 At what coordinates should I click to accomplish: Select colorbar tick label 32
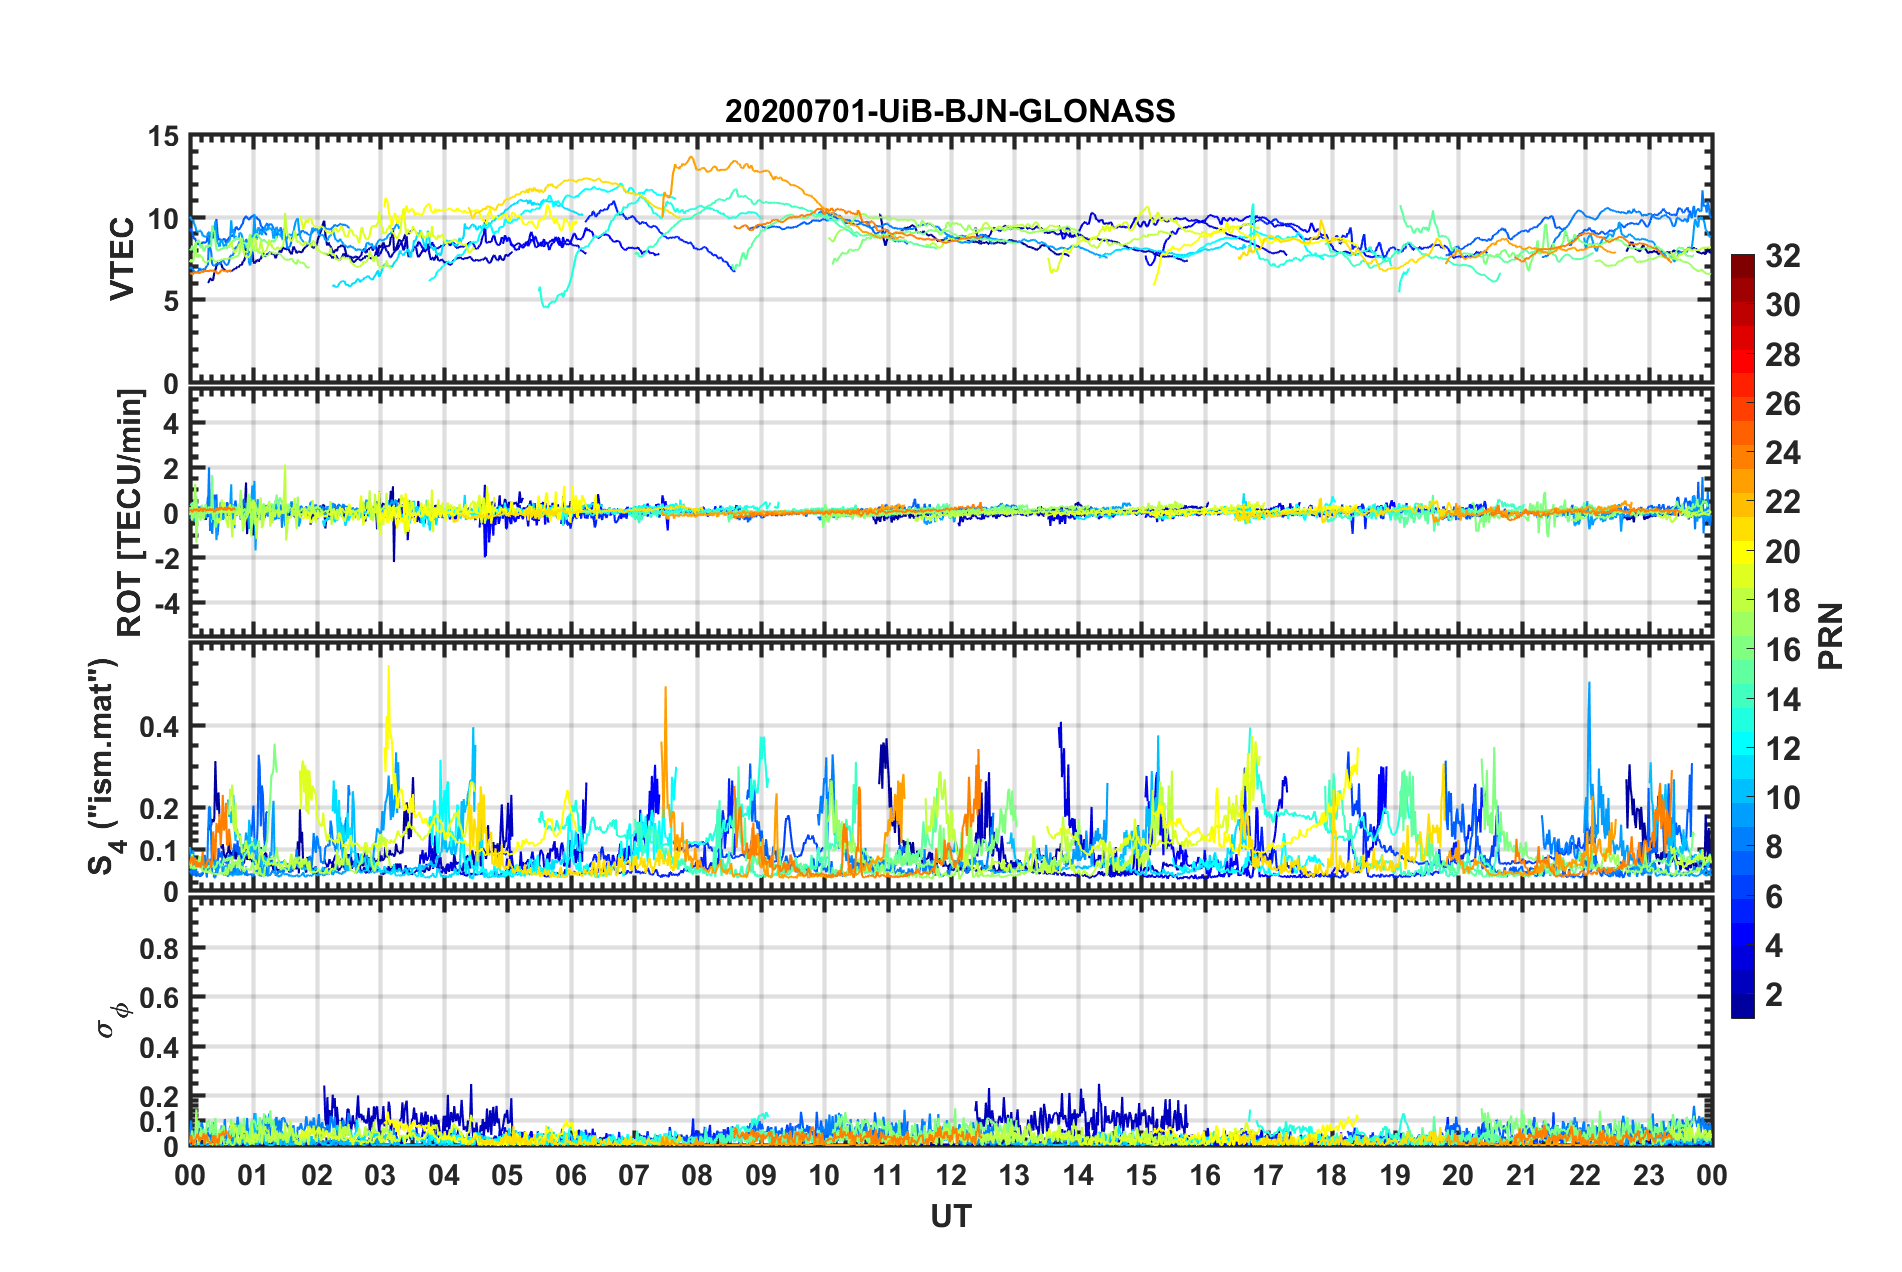click(x=1783, y=256)
